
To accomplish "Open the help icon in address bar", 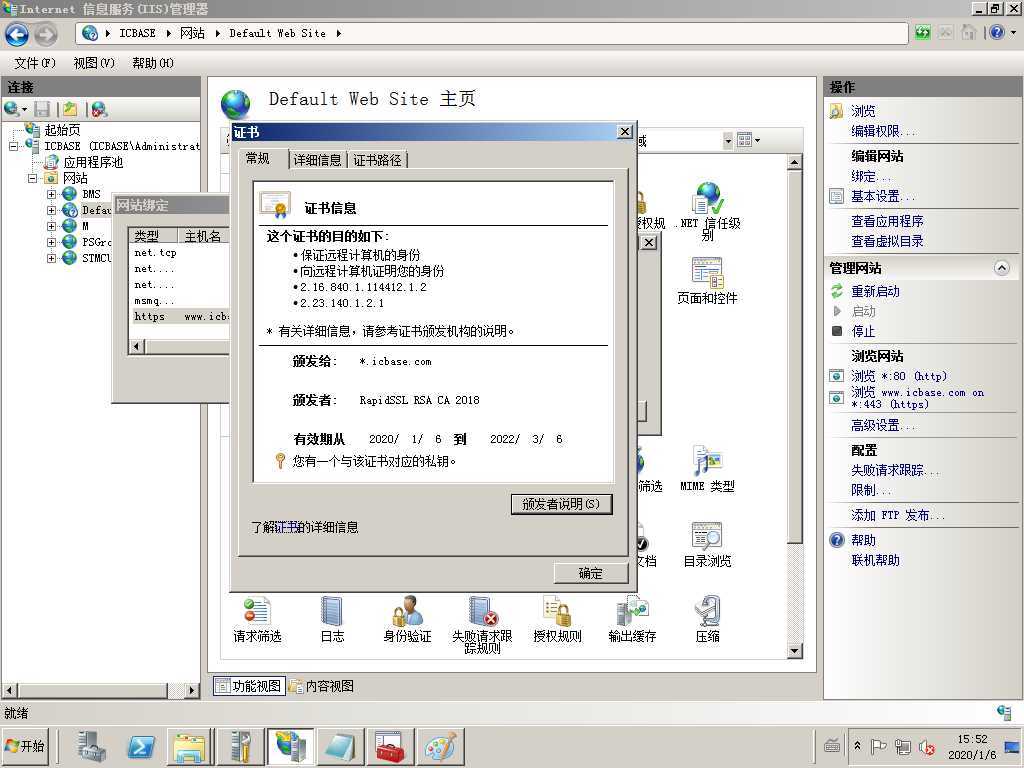I will tap(997, 33).
